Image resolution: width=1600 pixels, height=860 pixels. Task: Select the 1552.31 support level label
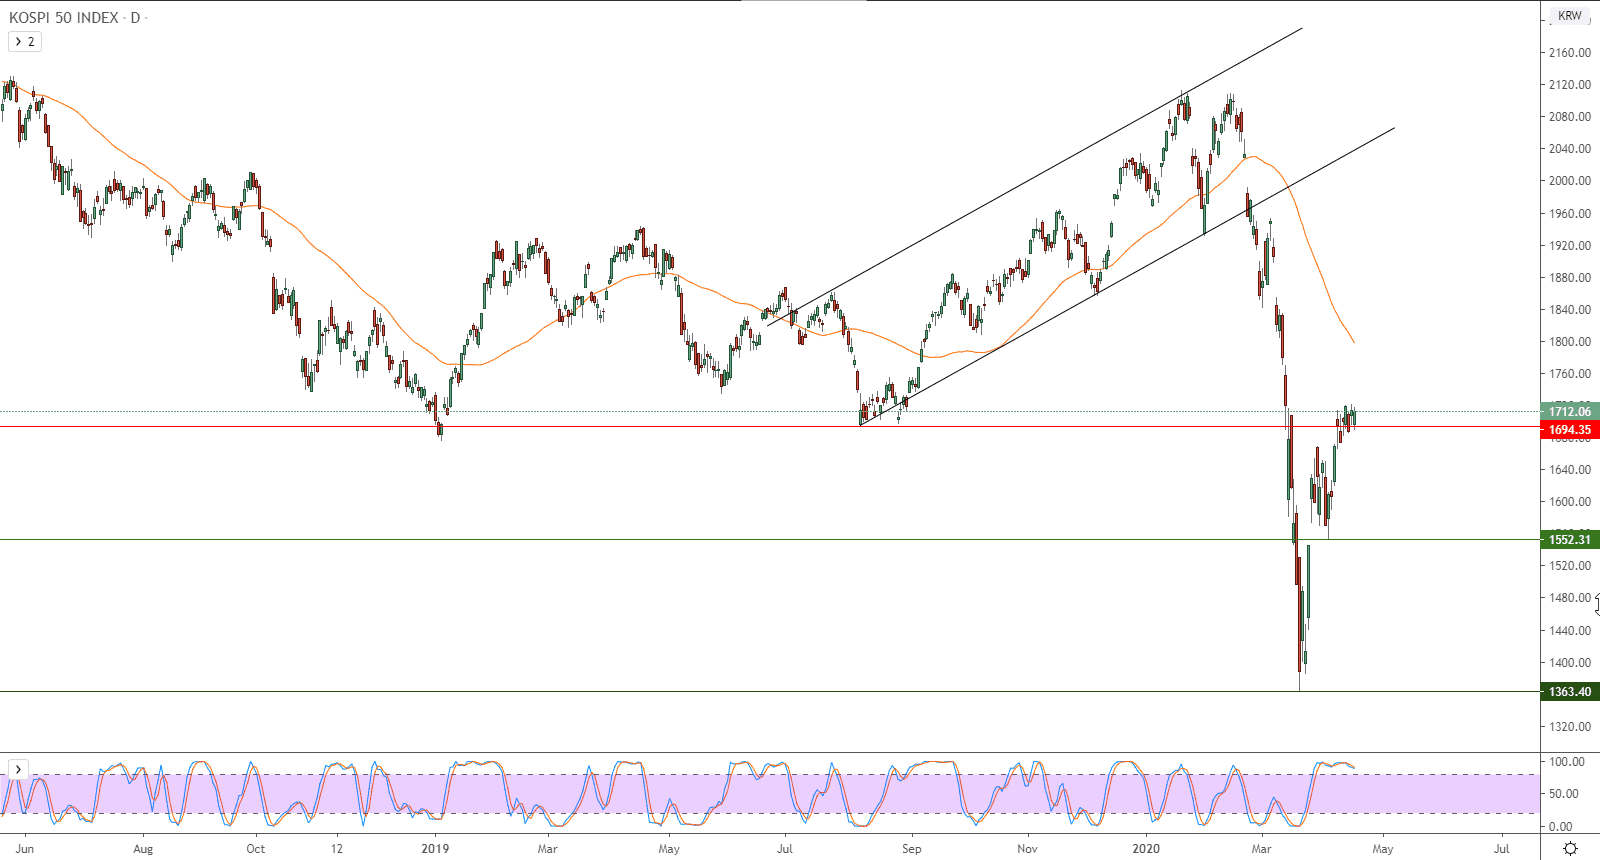click(x=1570, y=540)
